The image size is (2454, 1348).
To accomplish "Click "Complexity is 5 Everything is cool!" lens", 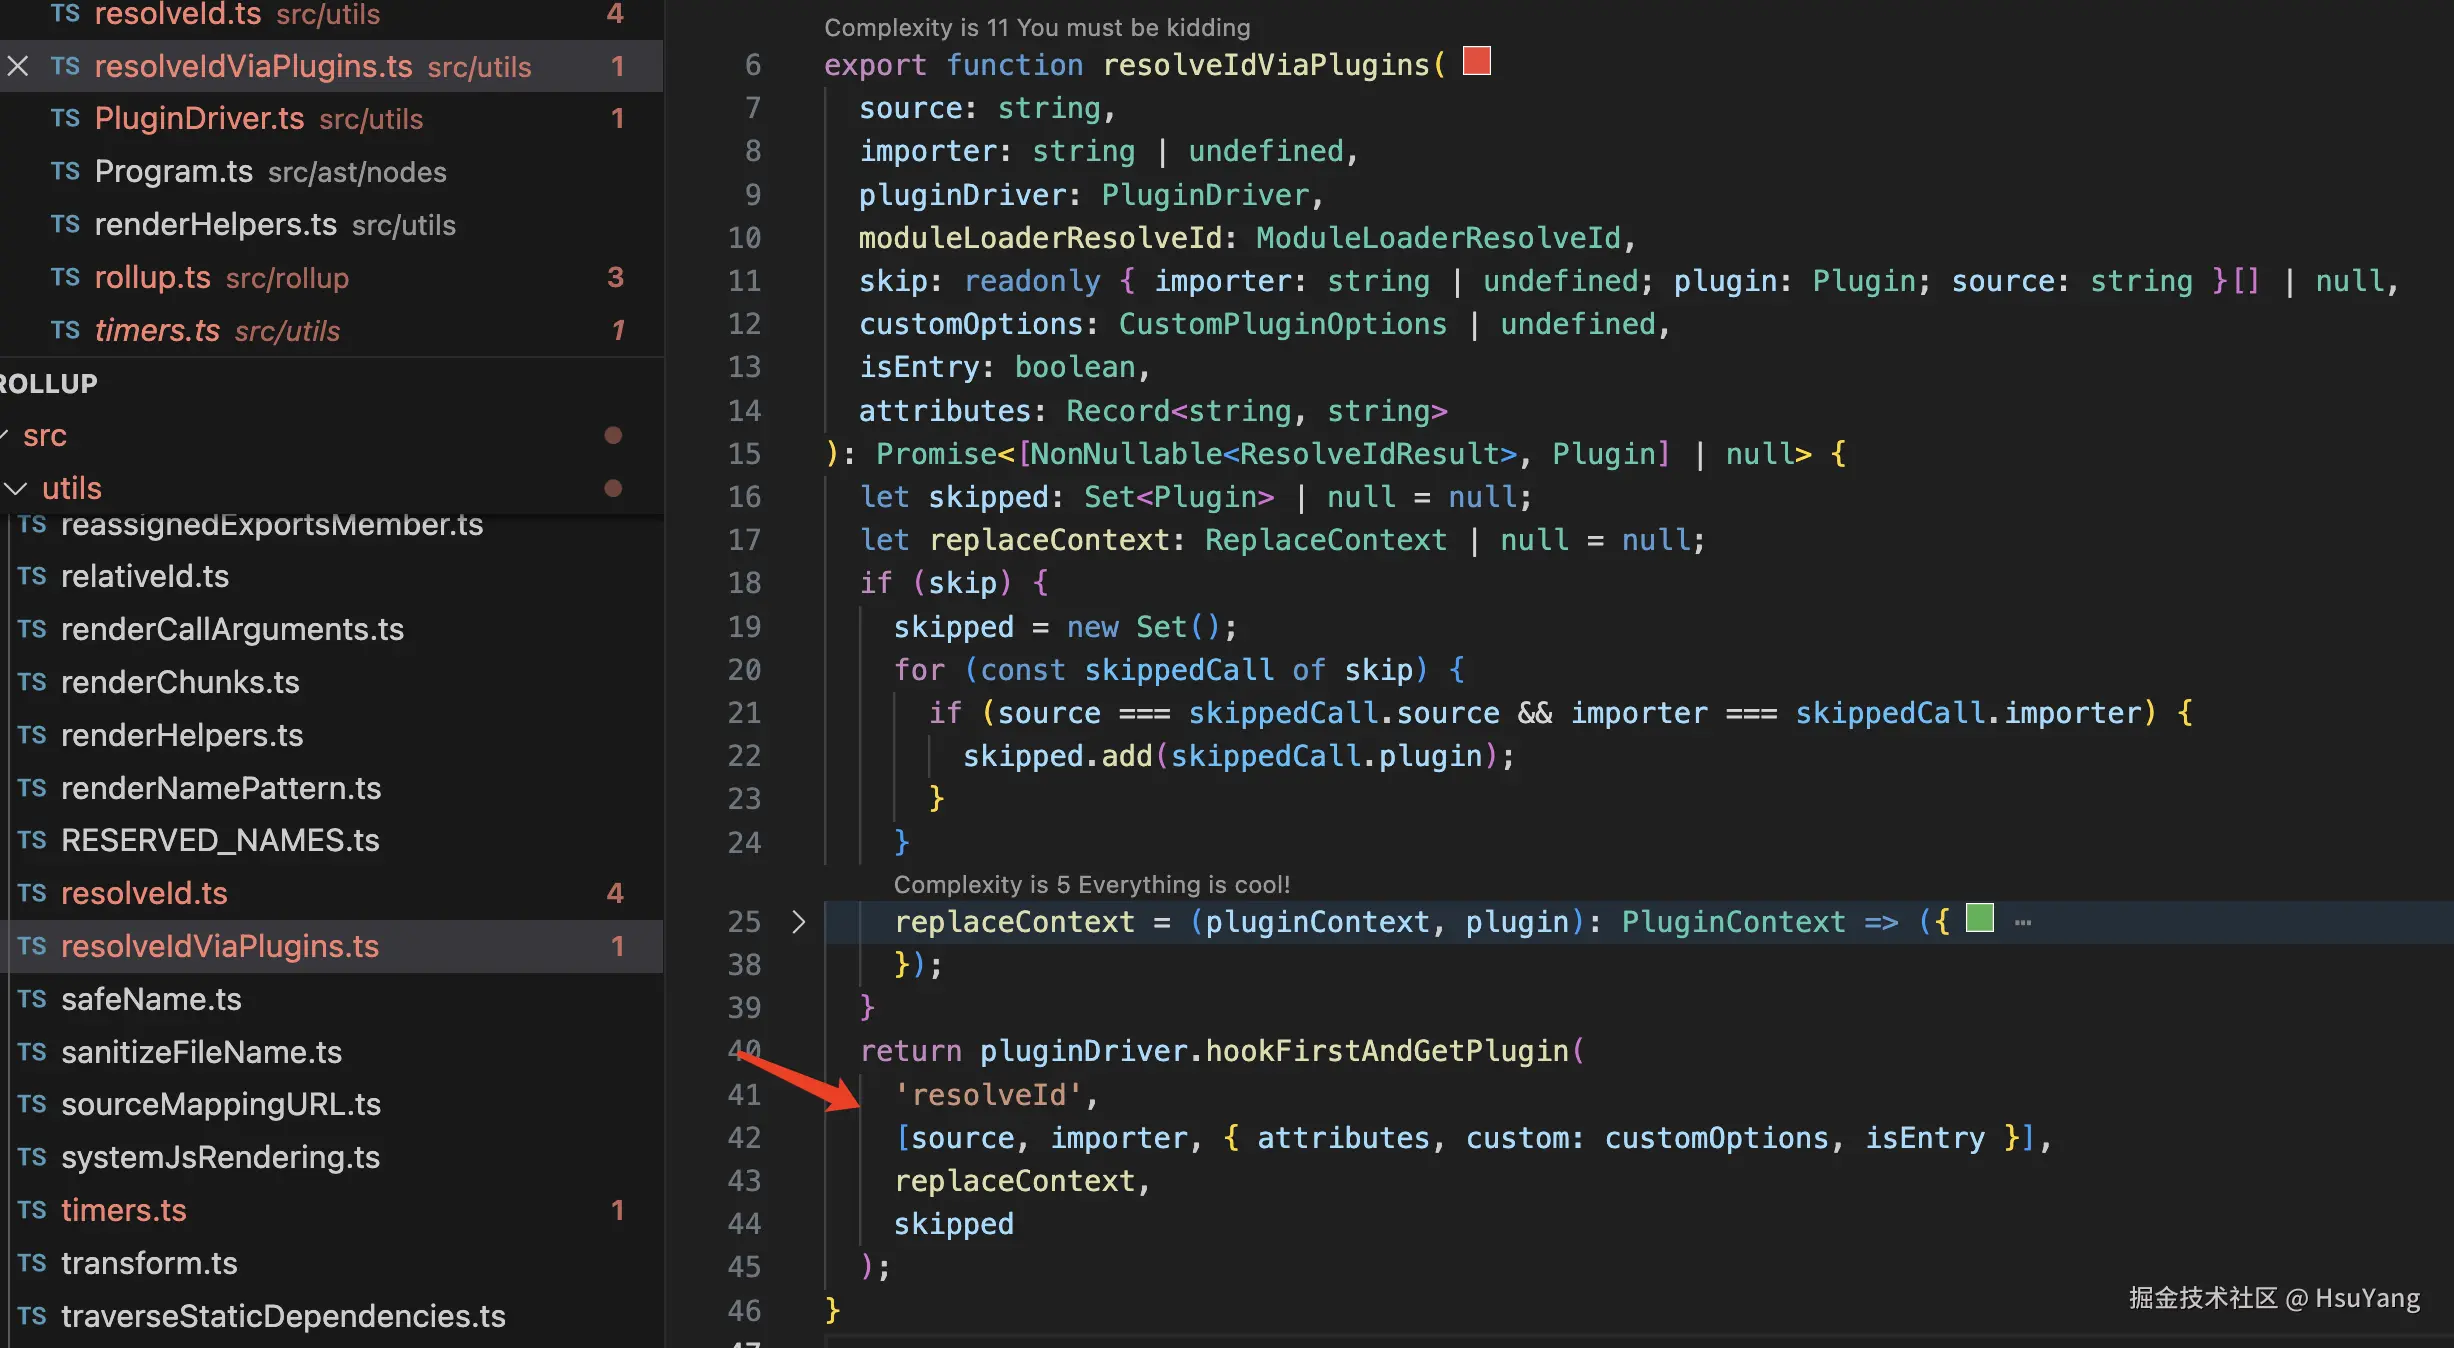I will coord(1091,885).
